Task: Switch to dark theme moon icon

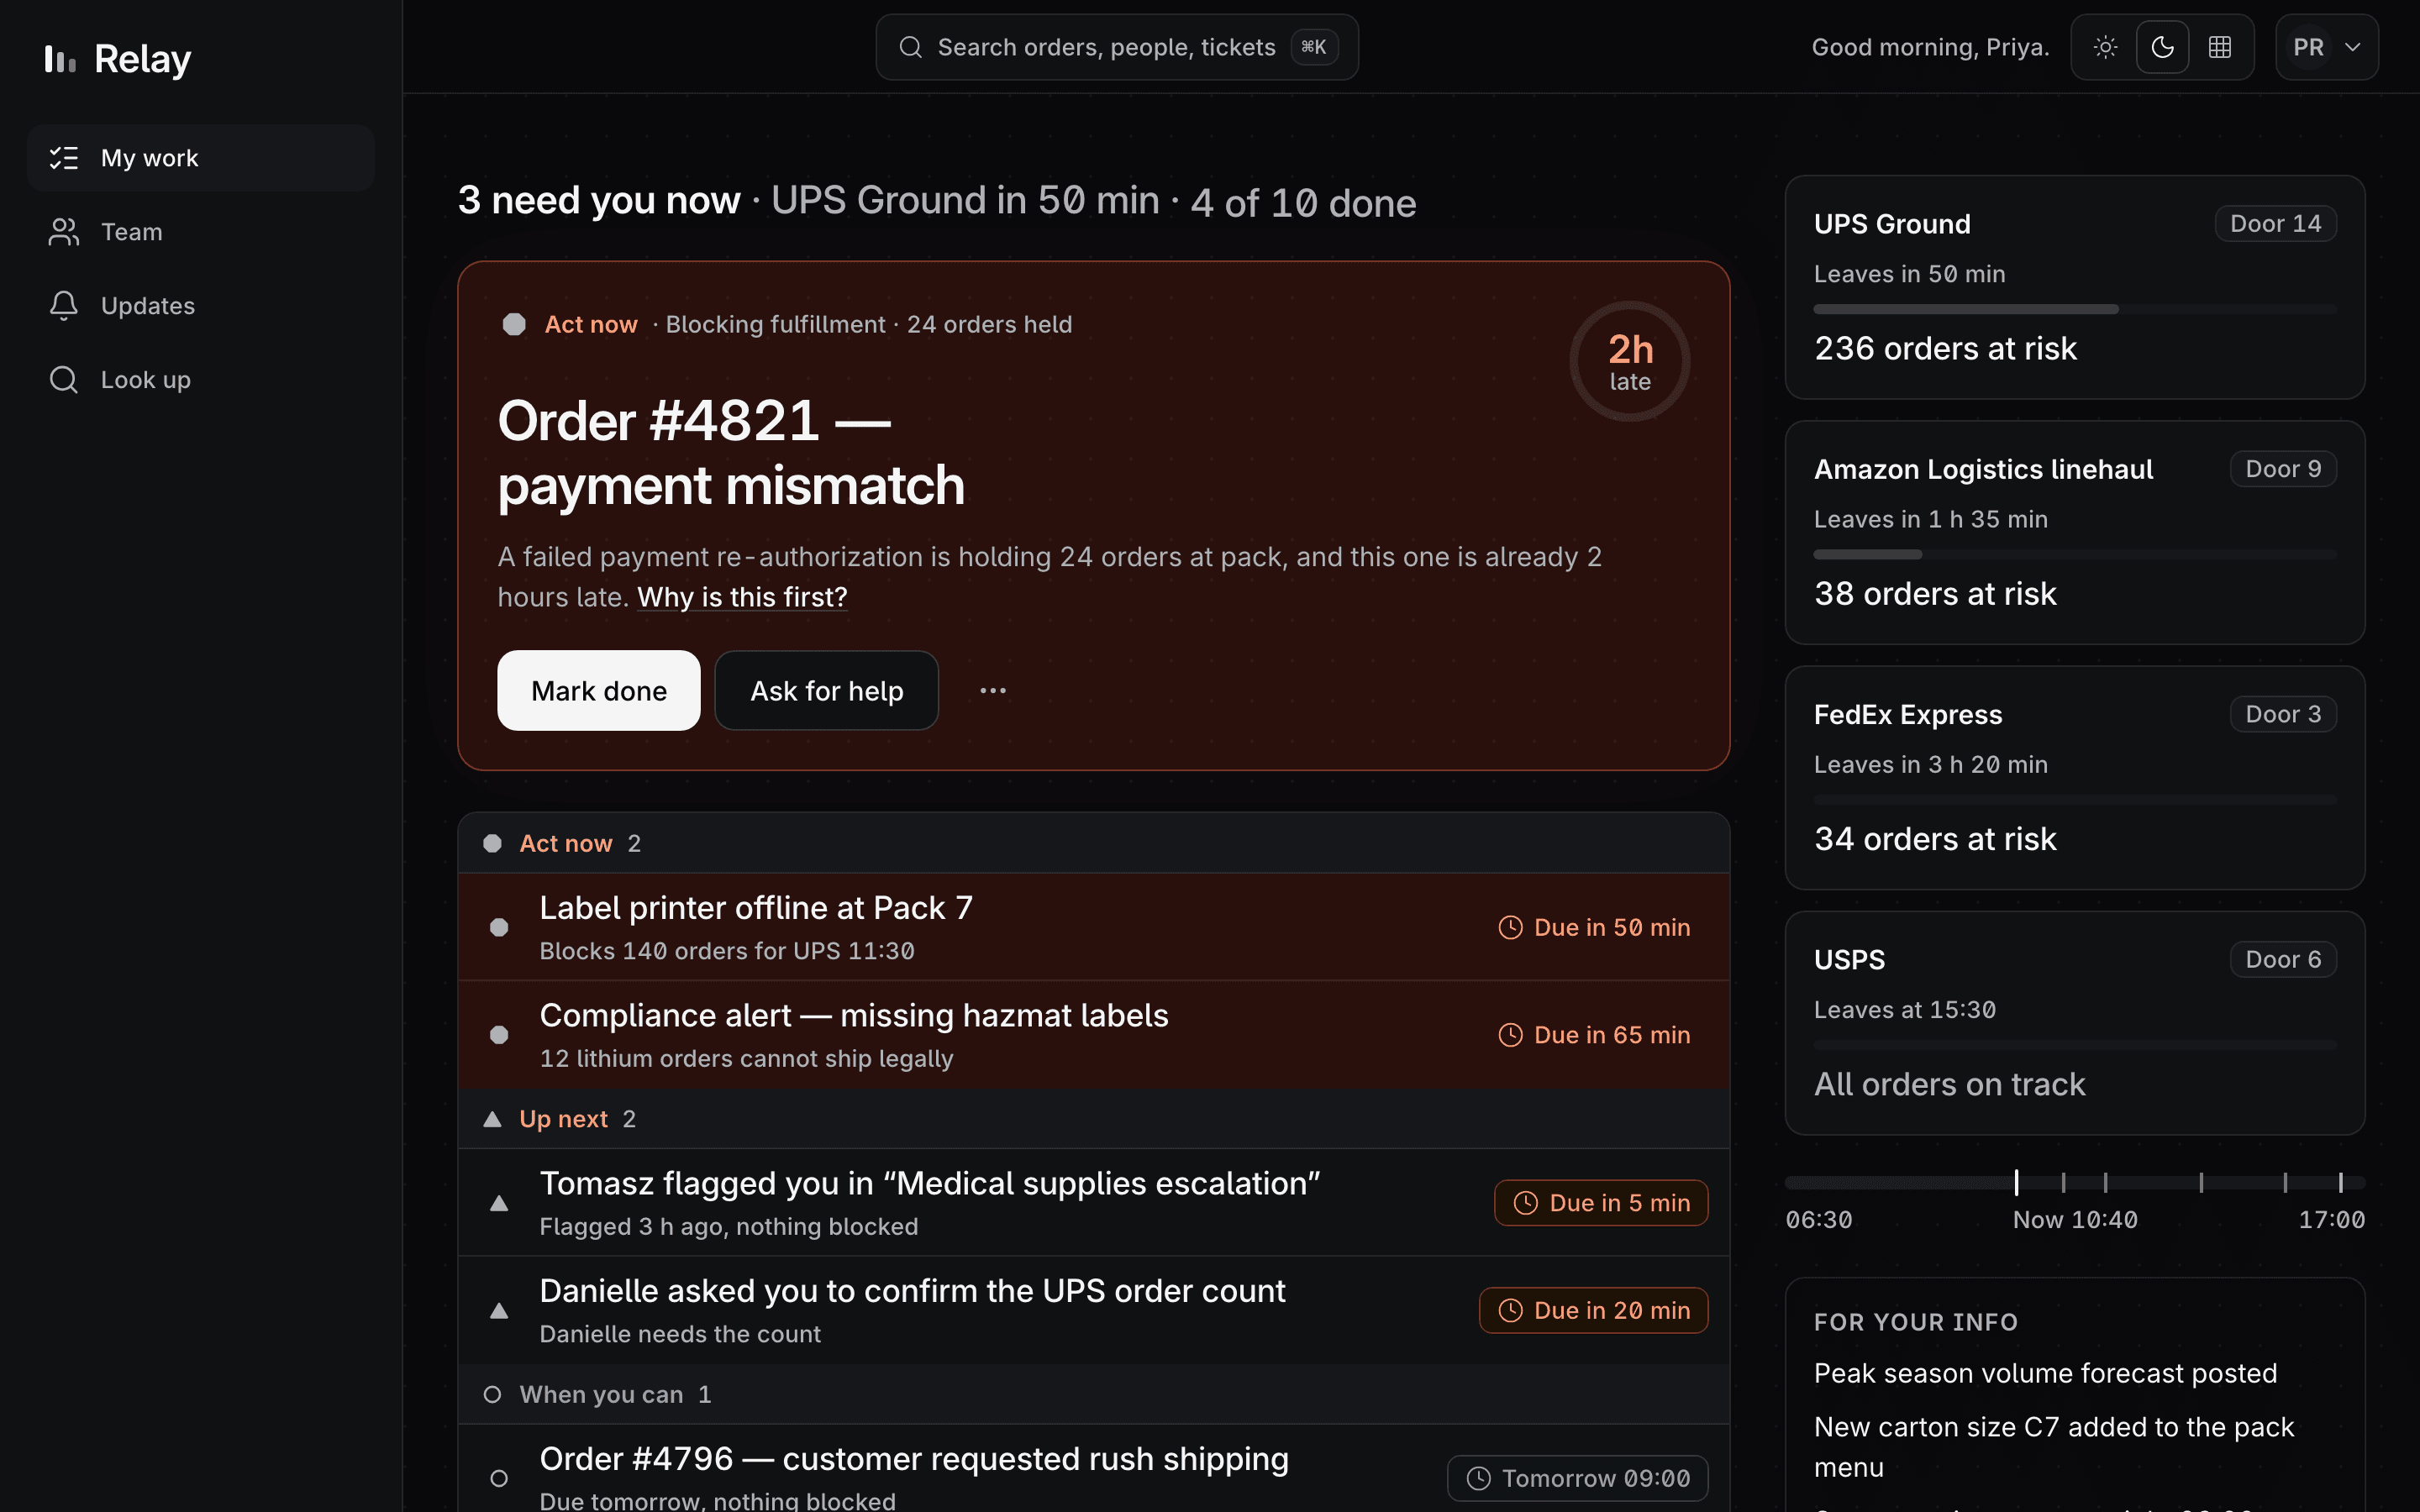Action: (2162, 47)
